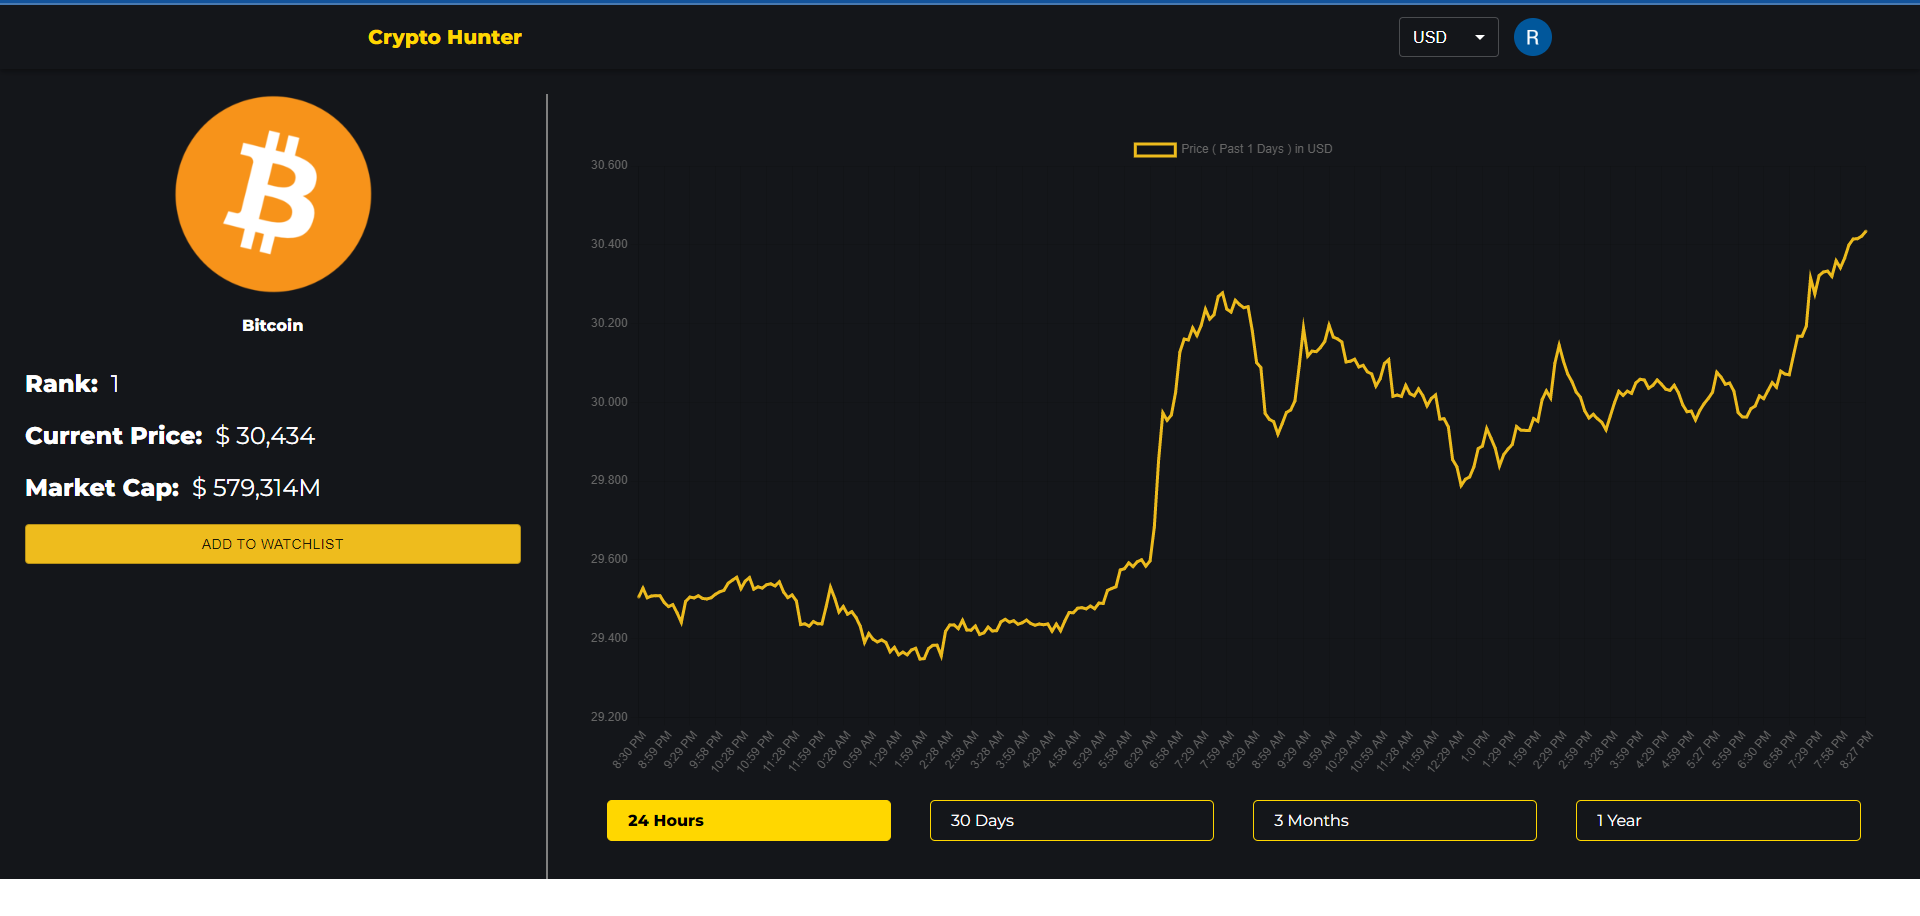Click the 30.600 y-axis label
Image resolution: width=1920 pixels, height=916 pixels.
[x=609, y=165]
